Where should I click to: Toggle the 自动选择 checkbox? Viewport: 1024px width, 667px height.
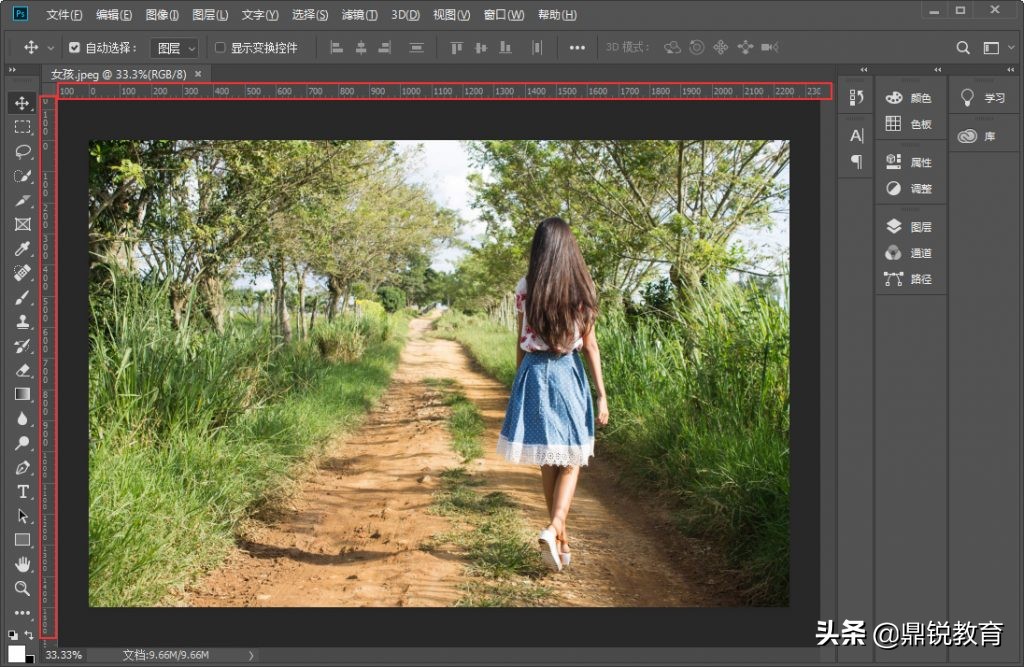(x=74, y=47)
